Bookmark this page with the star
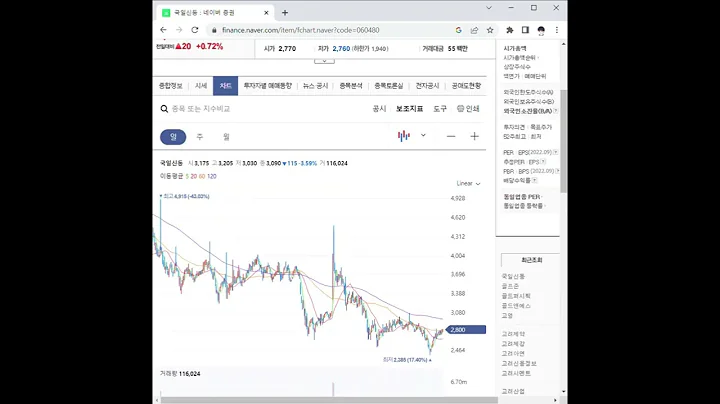This screenshot has height=404, width=720. point(490,30)
